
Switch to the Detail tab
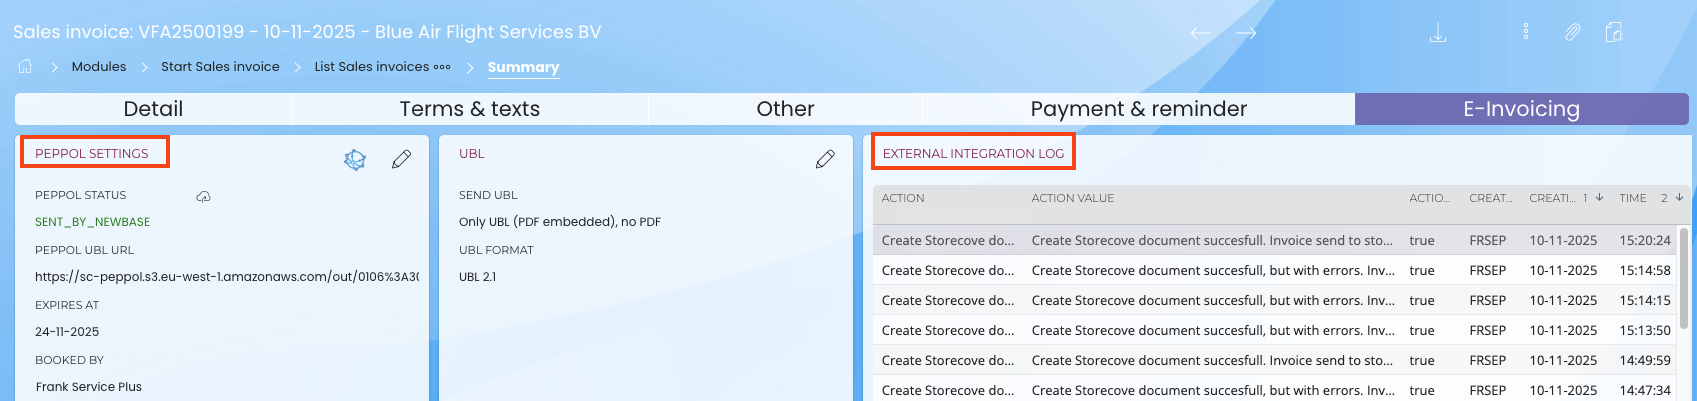click(x=153, y=109)
